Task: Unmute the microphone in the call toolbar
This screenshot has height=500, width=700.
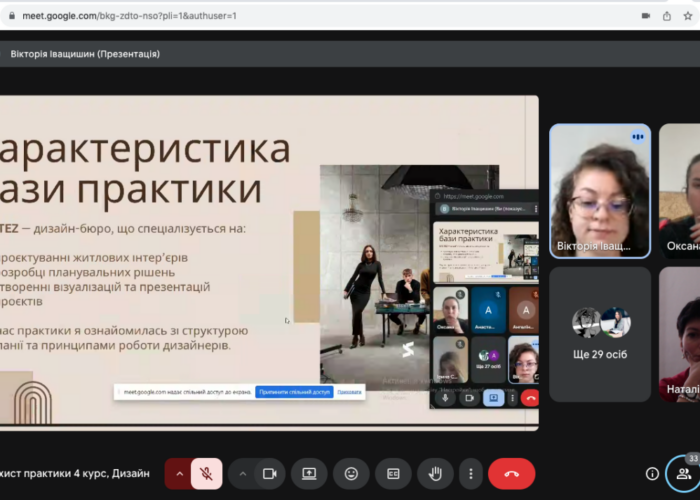Action: click(207, 474)
